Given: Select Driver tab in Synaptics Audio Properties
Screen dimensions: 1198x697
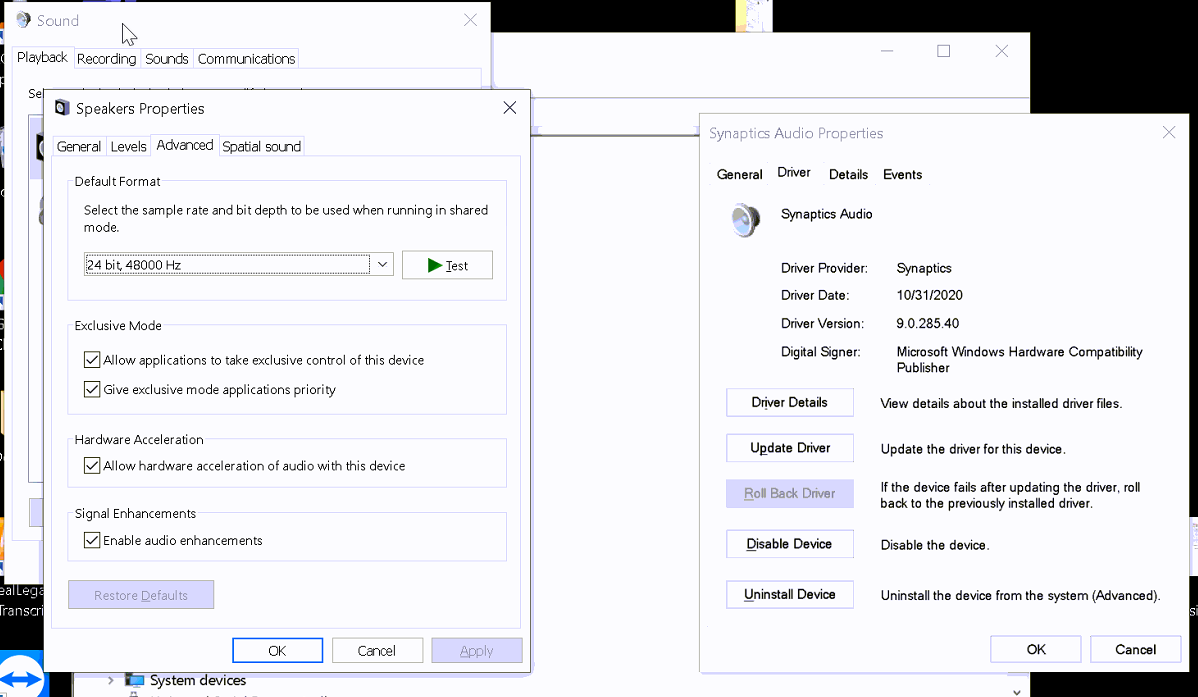Looking at the screenshot, I should (x=794, y=173).
